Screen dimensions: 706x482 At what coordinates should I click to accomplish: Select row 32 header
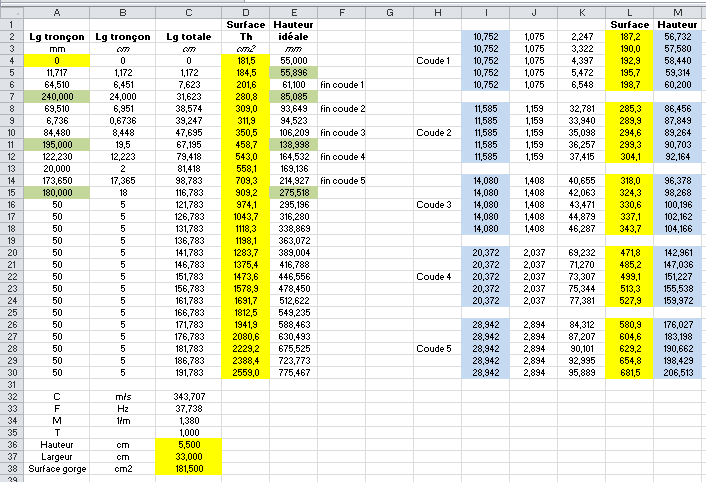(x=12, y=396)
